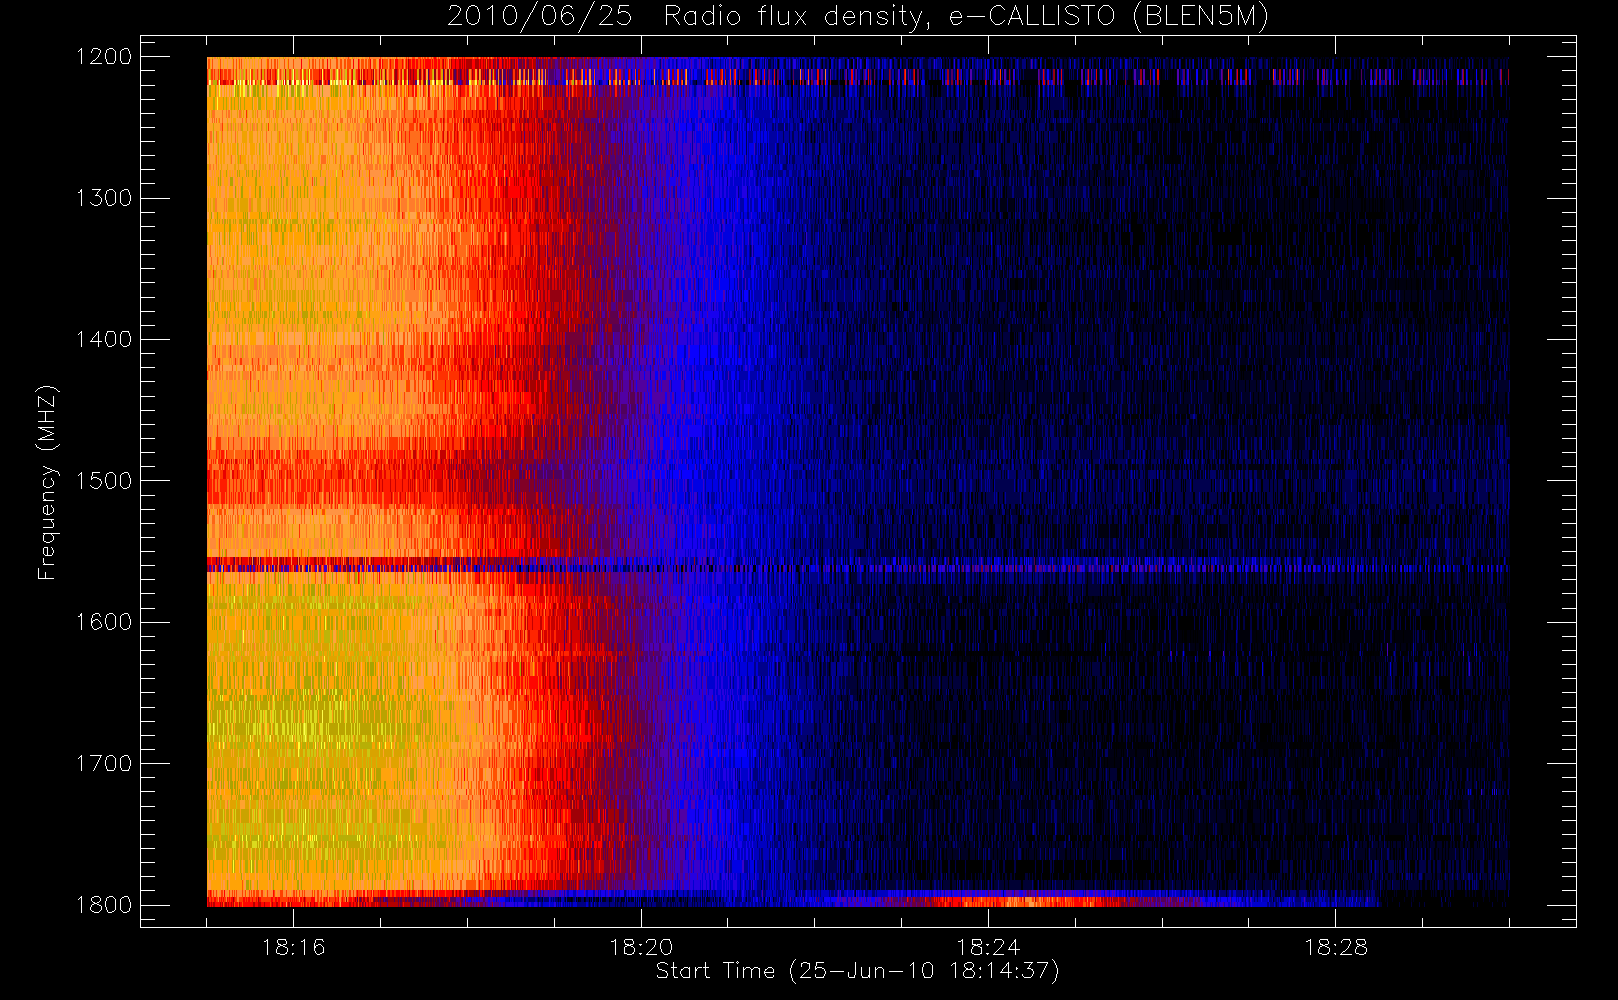The width and height of the screenshot is (1618, 1000).
Task: Click the 1800 frequency axis label
Action: point(104,905)
